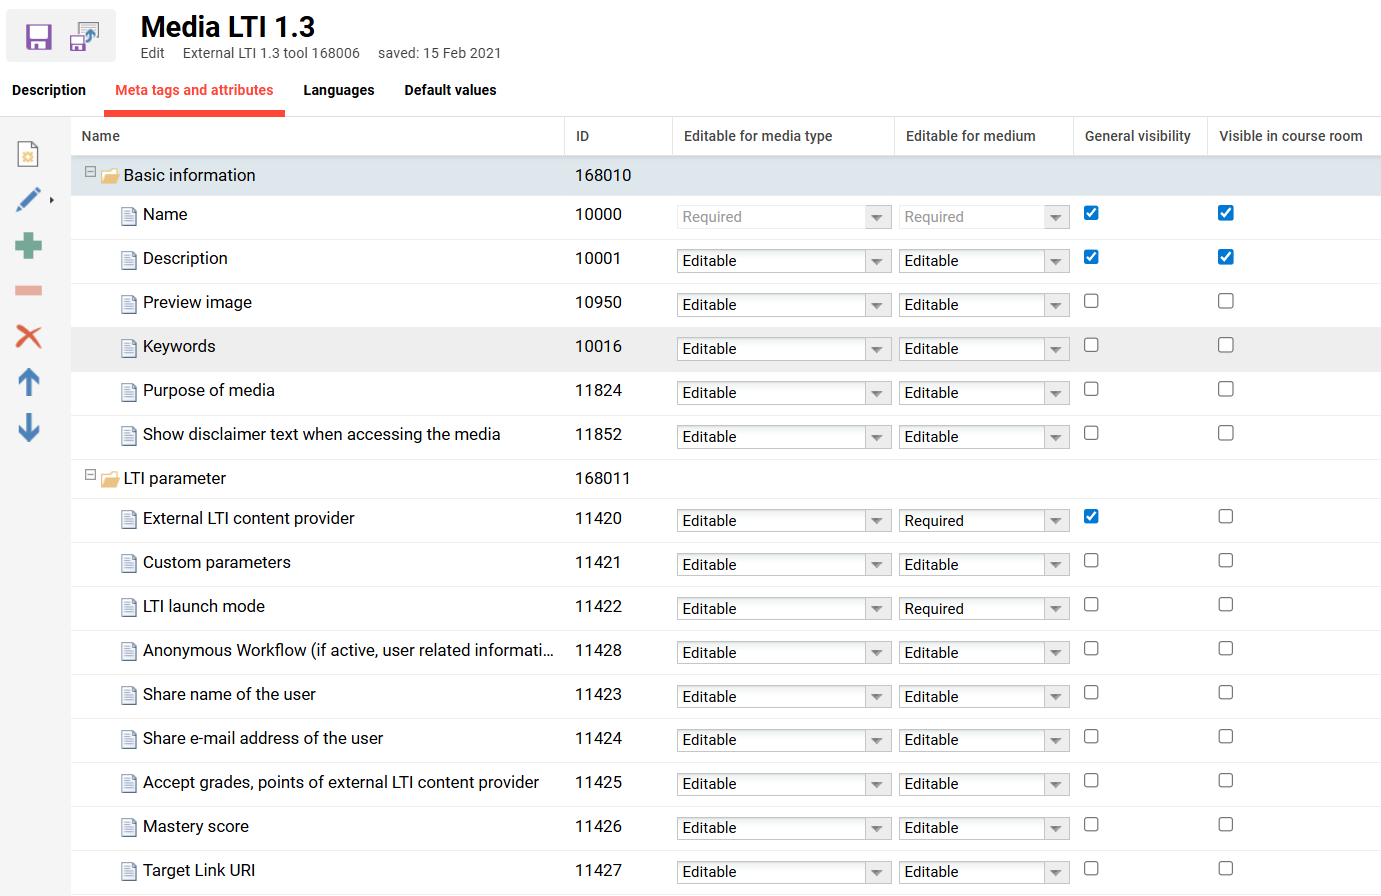Click the red X Delete icon
The height and width of the screenshot is (896, 1381).
[28, 336]
